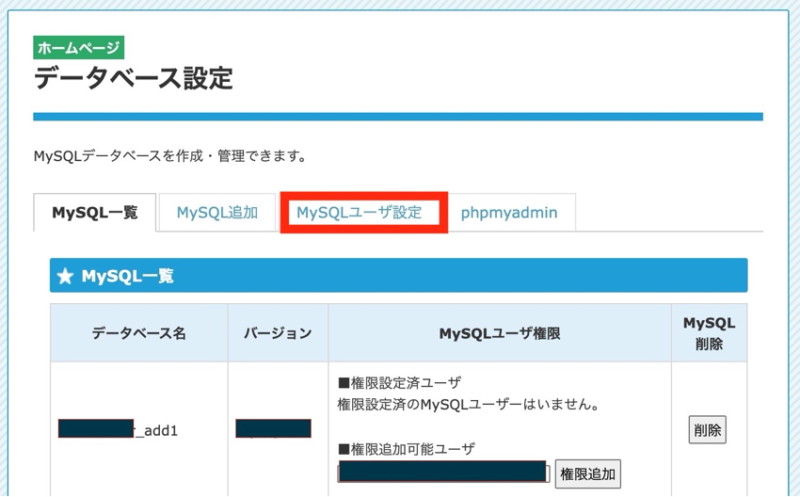The image size is (800, 497).
Task: Click the MySQLデータベースを作成・管理できます description
Action: (170, 156)
